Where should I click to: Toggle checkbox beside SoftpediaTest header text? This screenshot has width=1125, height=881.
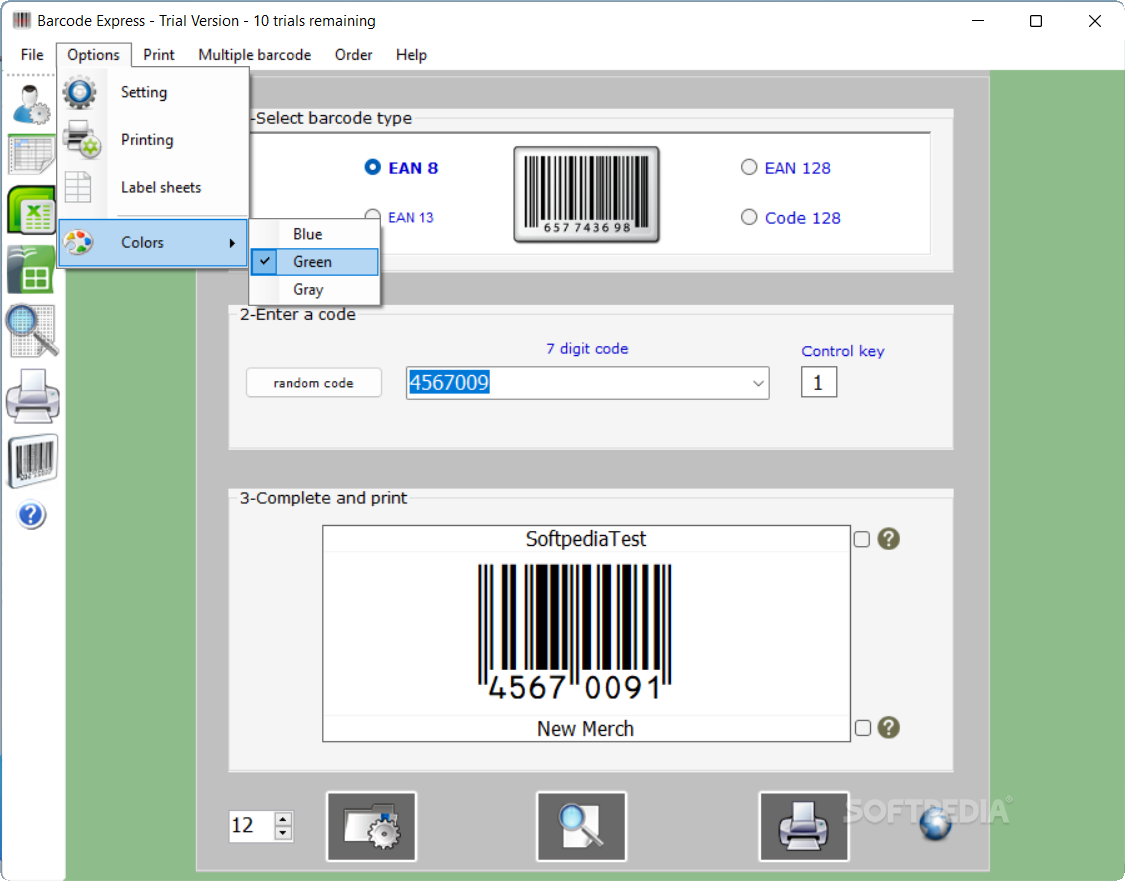tap(862, 539)
